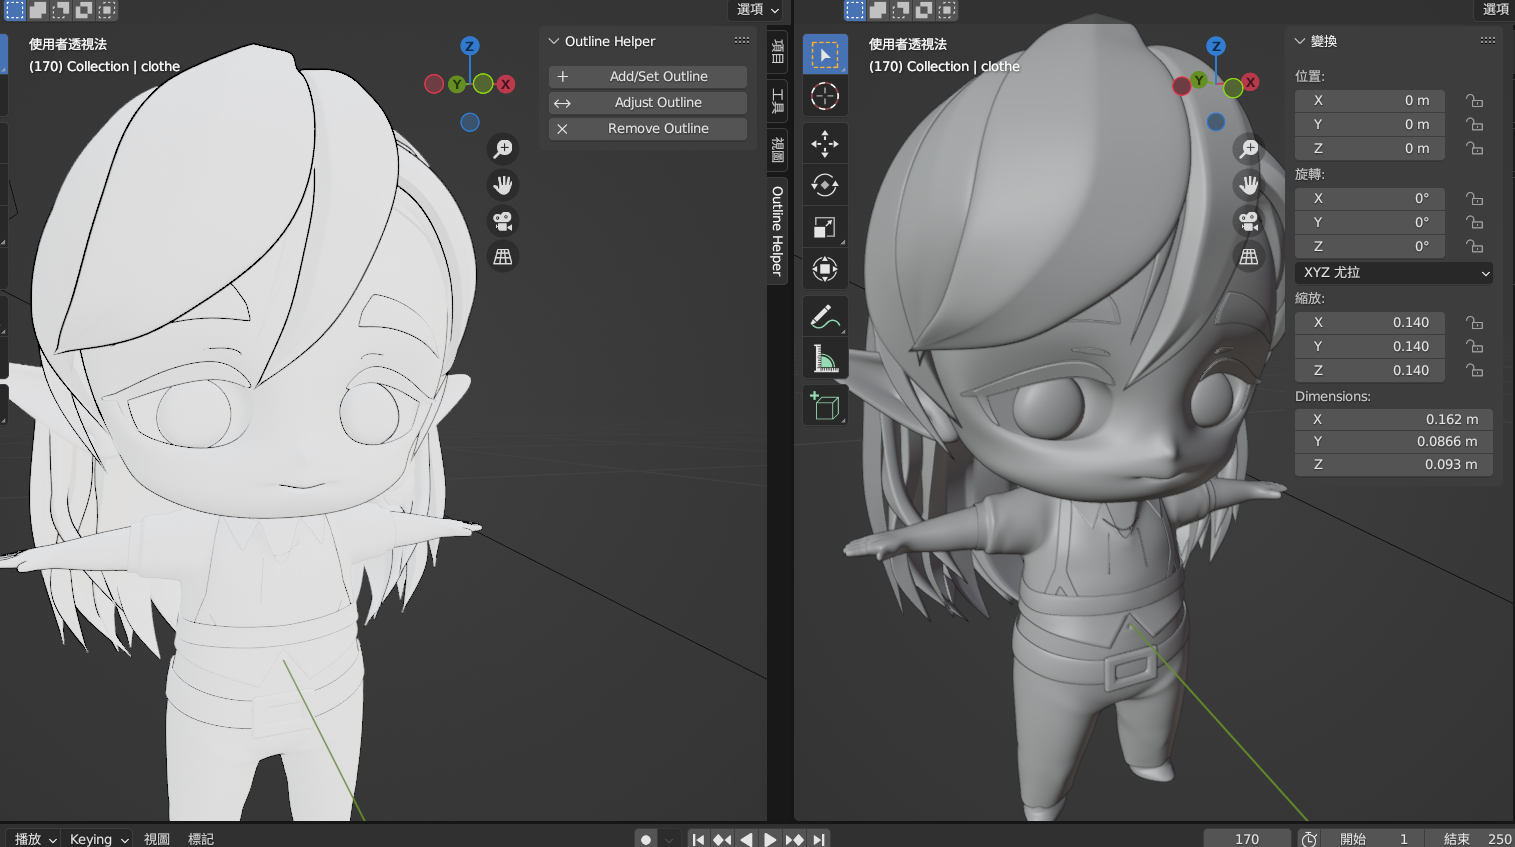
Task: Select the Add Cube tool
Action: (x=825, y=406)
